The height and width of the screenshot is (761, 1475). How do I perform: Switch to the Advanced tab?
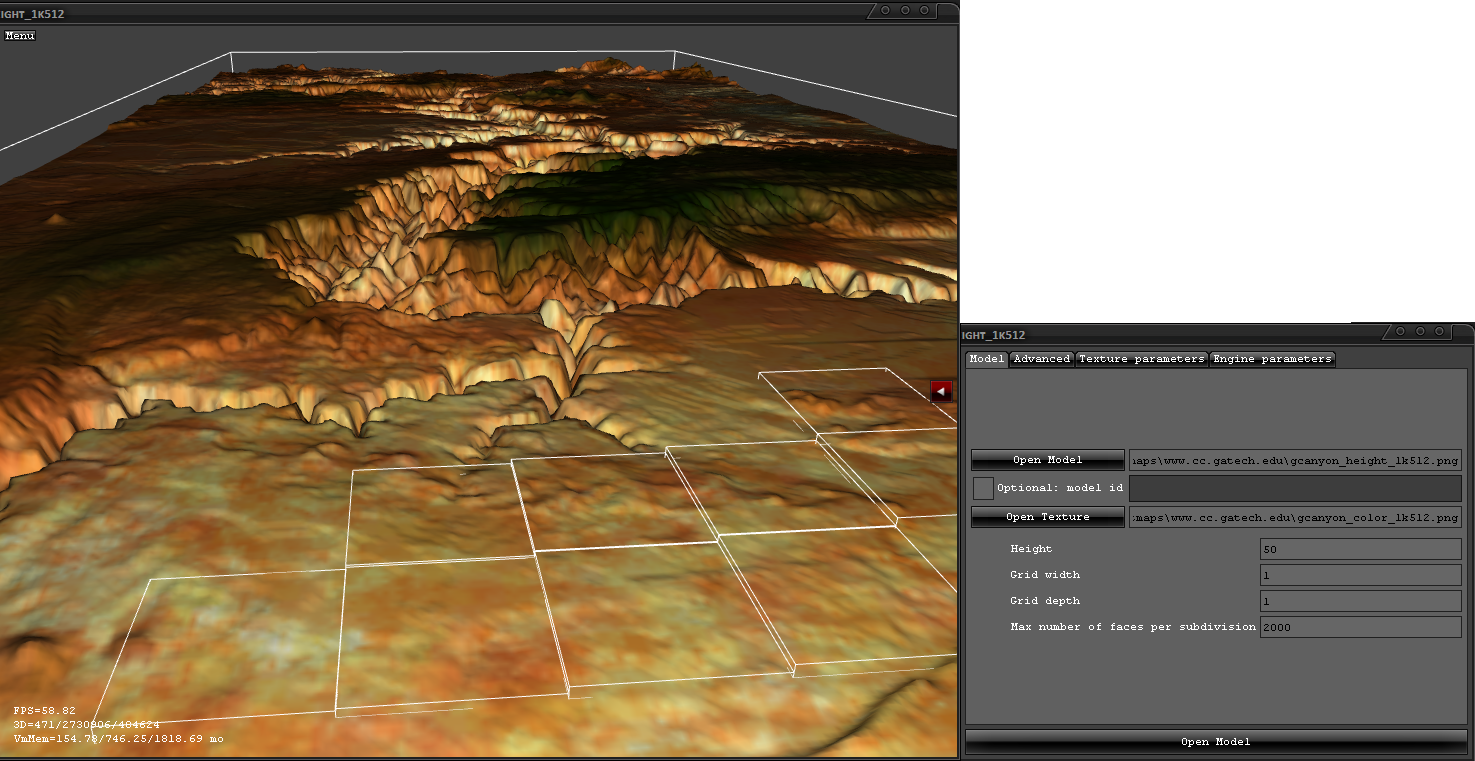click(1041, 359)
